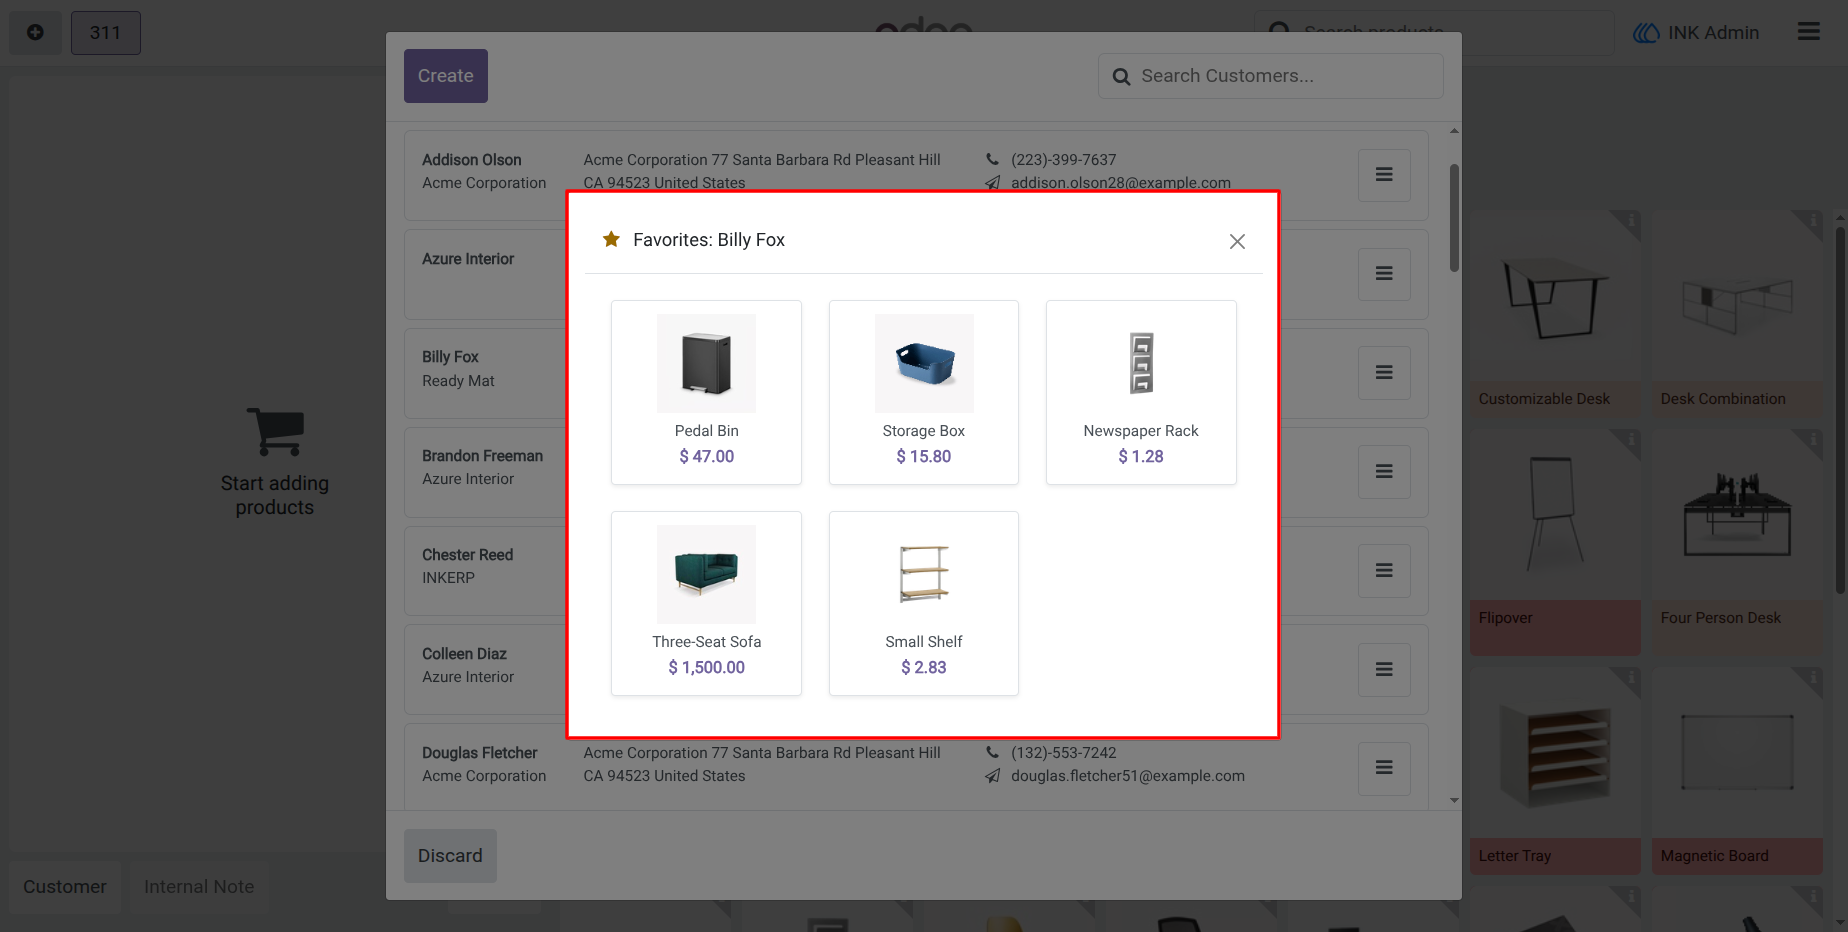Select the Internal Note tab

[x=199, y=887]
